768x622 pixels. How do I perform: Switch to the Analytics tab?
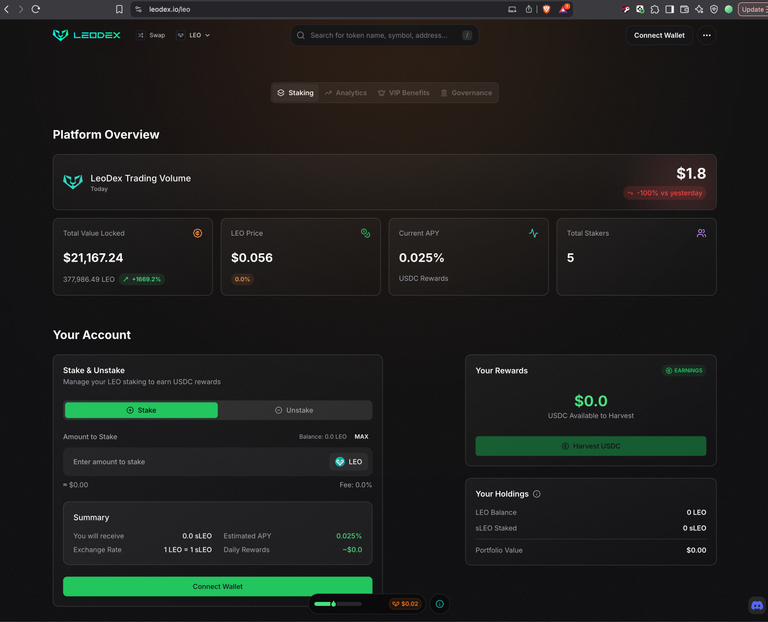pyautogui.click(x=346, y=93)
